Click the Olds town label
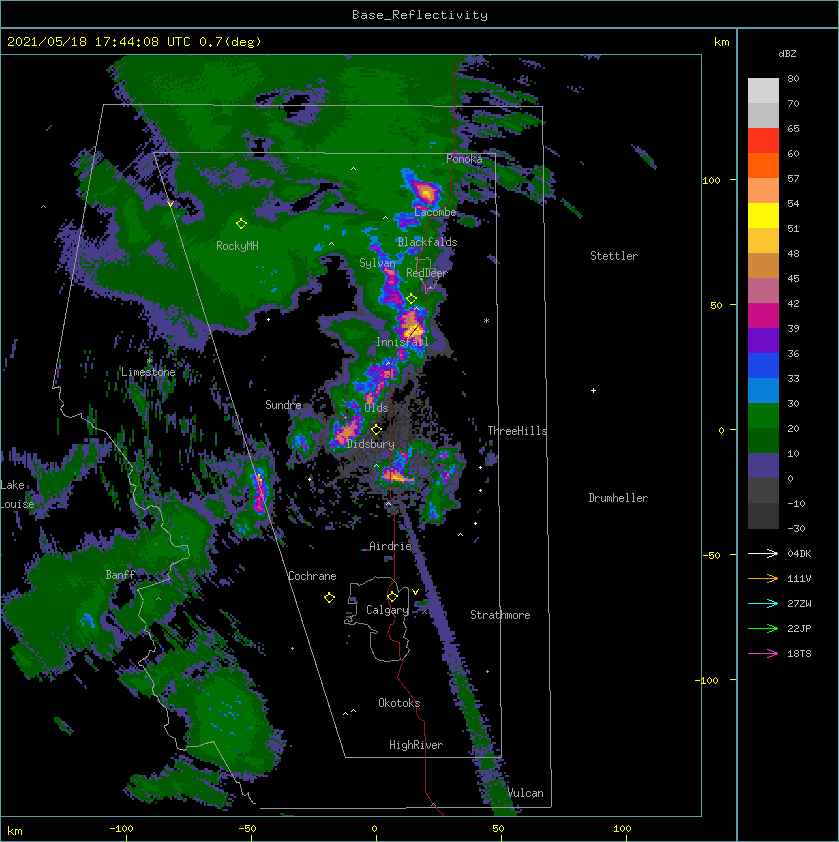 point(376,408)
